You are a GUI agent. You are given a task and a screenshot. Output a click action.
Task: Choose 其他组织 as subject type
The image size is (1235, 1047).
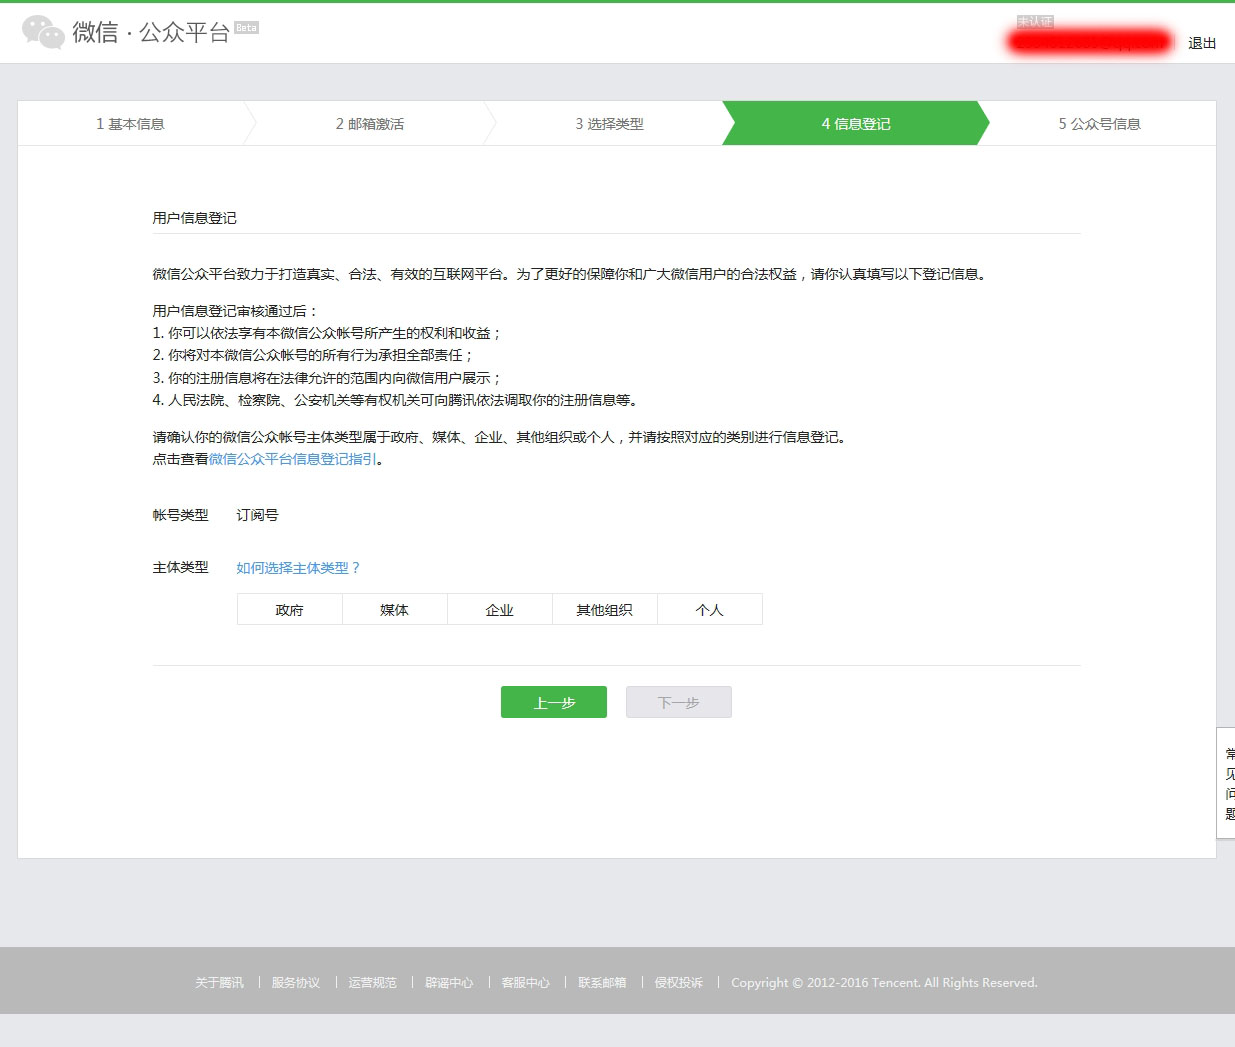coord(605,610)
